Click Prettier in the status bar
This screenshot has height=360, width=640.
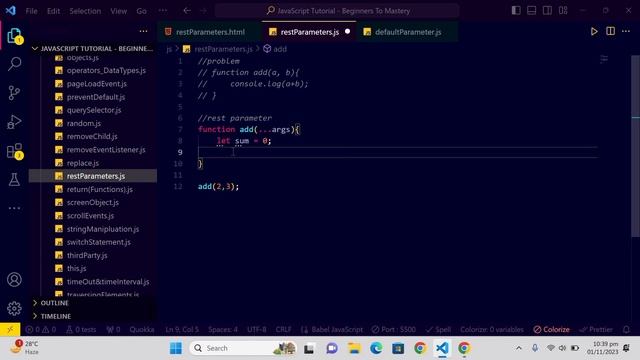click(596, 329)
